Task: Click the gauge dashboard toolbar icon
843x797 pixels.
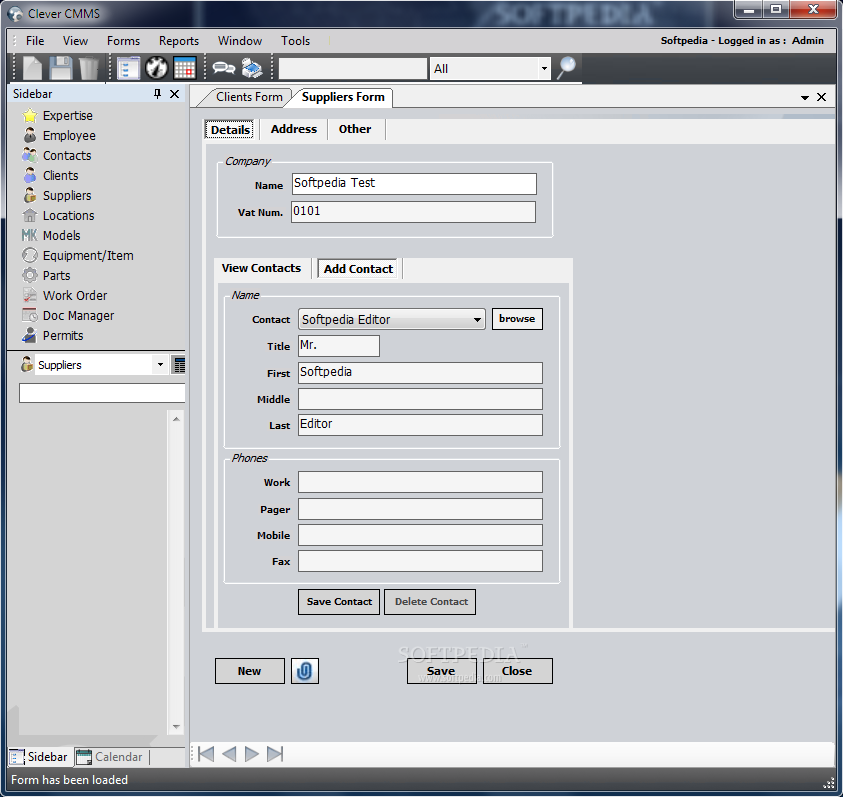Action: 156,68
